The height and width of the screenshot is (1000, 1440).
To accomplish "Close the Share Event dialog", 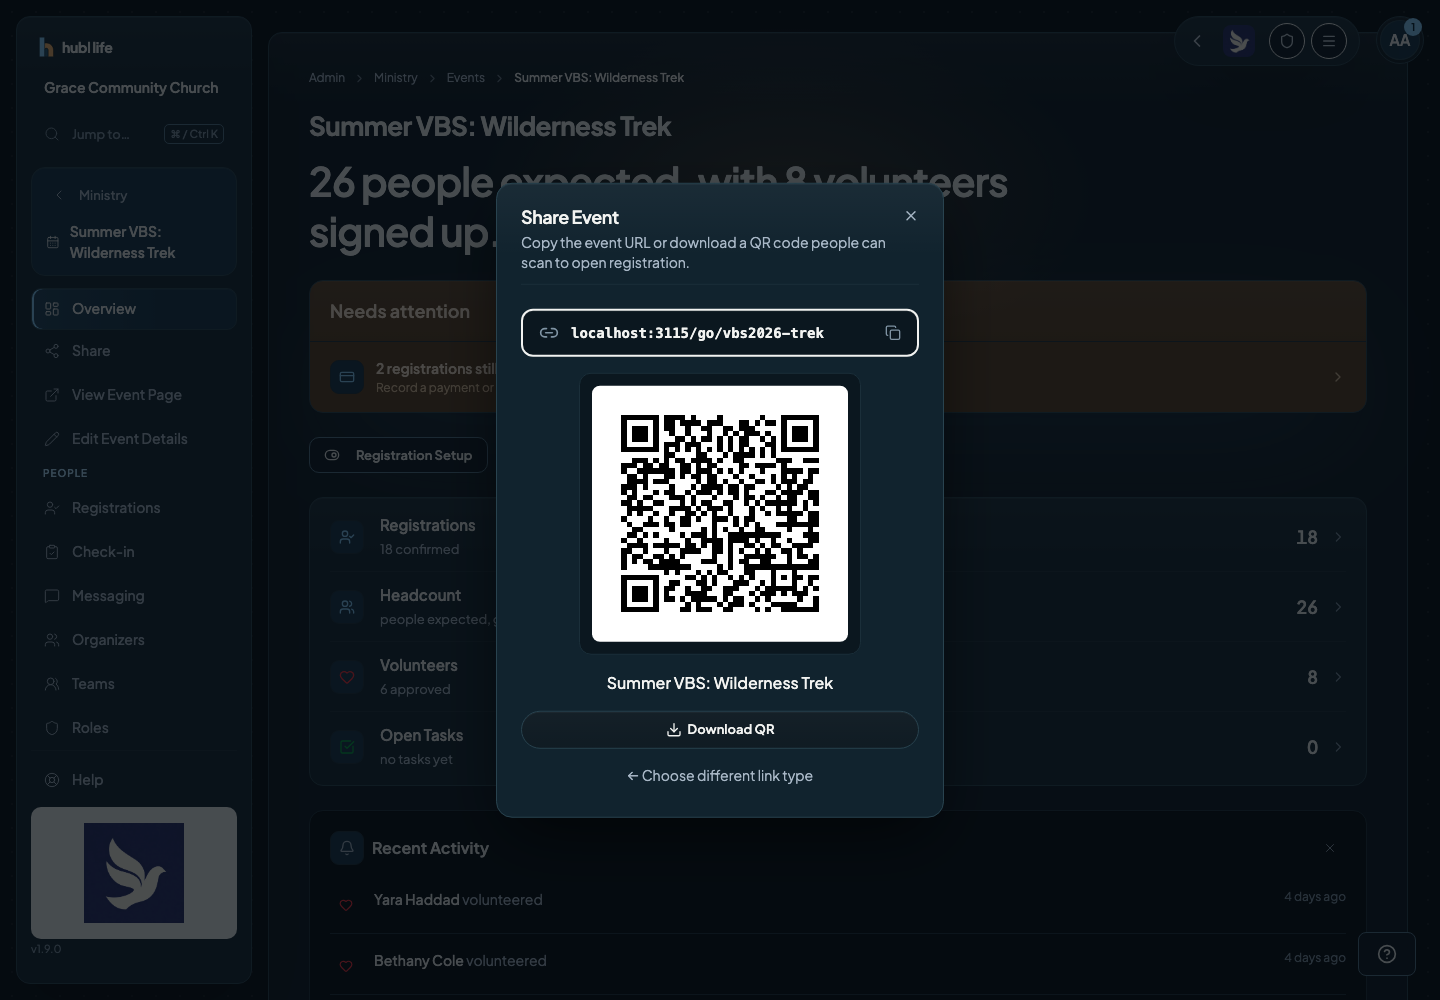I will [910, 216].
